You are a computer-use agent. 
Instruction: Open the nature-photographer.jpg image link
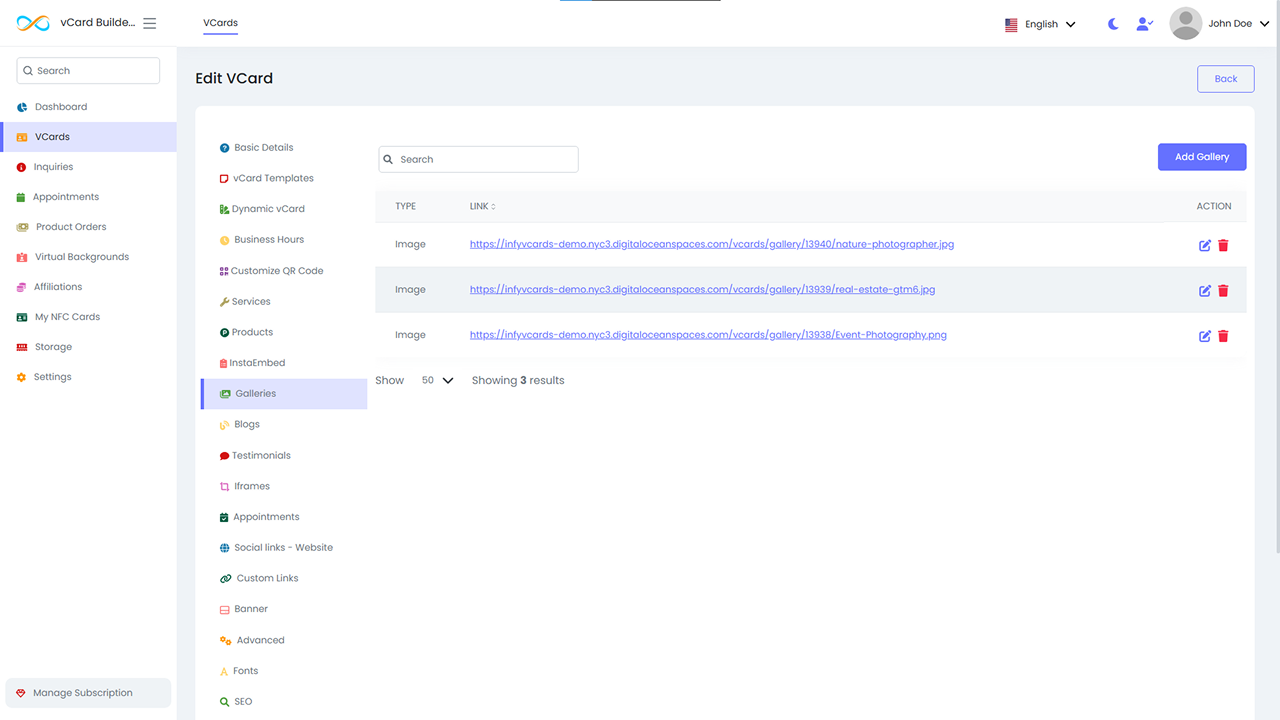[711, 244]
